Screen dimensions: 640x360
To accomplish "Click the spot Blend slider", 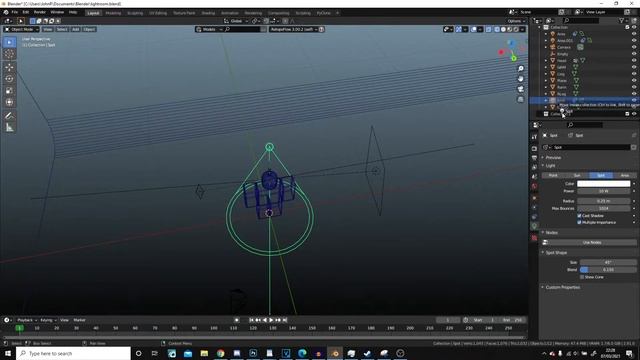I will [607, 270].
